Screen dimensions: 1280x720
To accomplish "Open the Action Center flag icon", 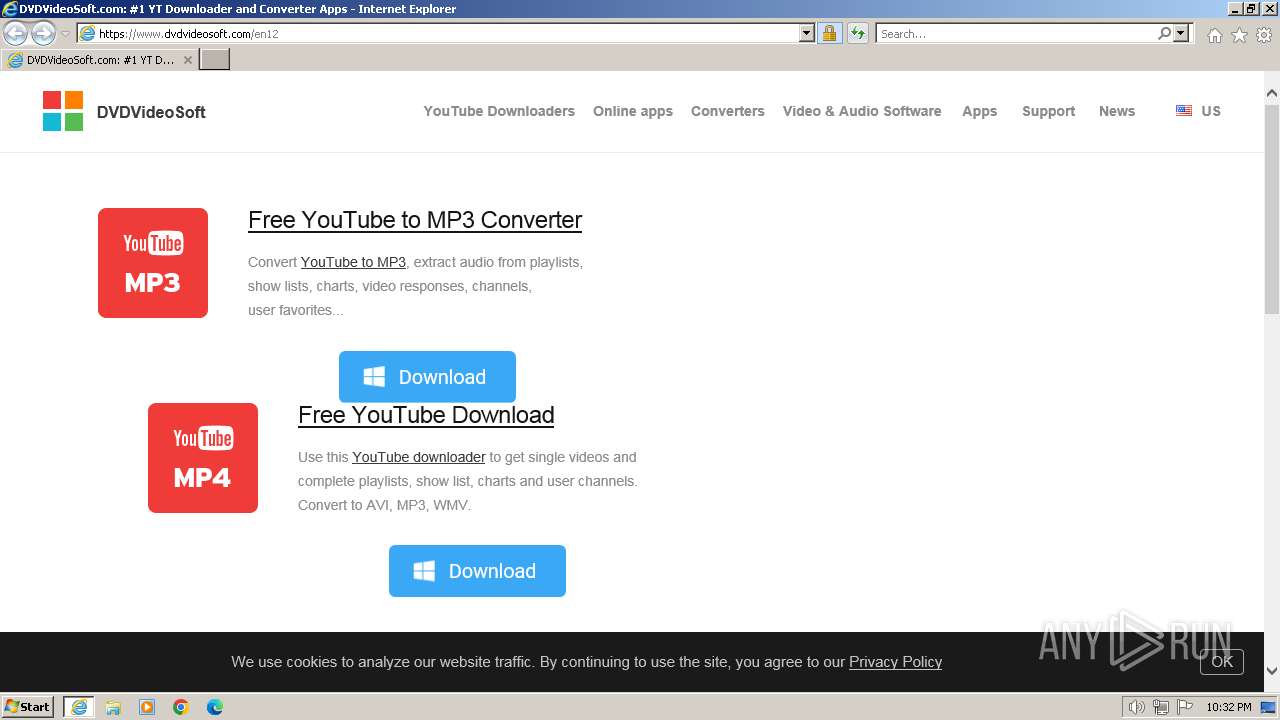I will coord(1185,707).
